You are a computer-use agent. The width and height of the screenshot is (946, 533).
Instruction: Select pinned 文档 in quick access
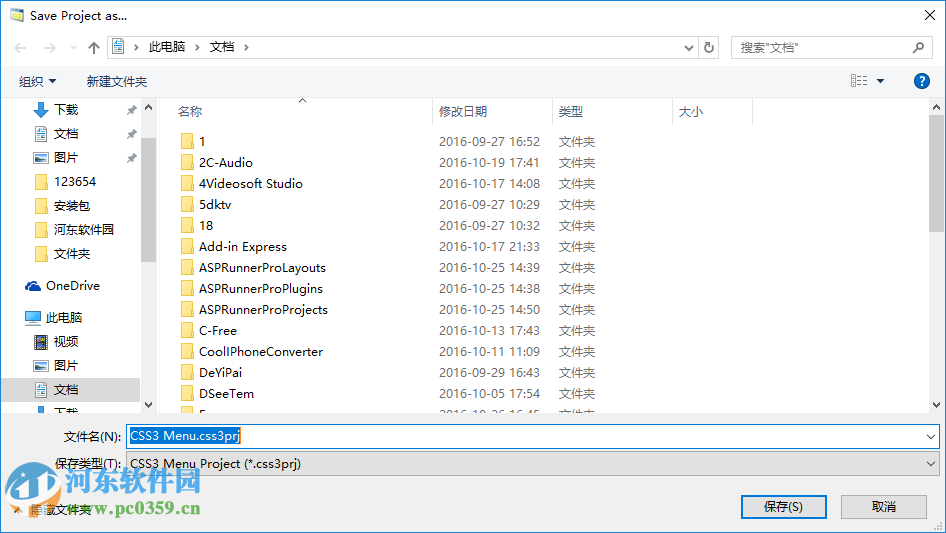pyautogui.click(x=66, y=134)
